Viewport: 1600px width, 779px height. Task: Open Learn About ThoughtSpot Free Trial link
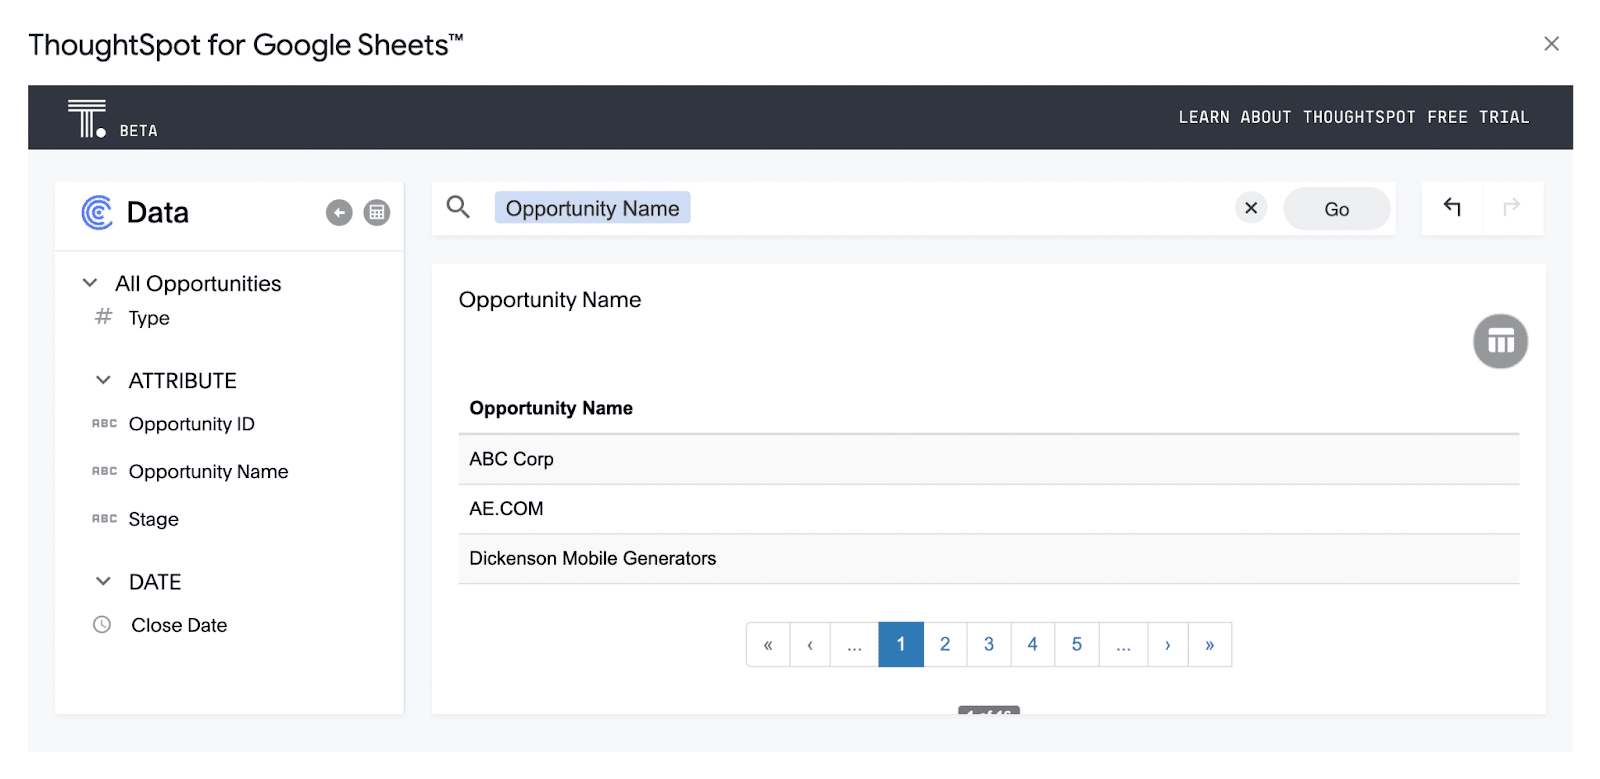(1354, 117)
